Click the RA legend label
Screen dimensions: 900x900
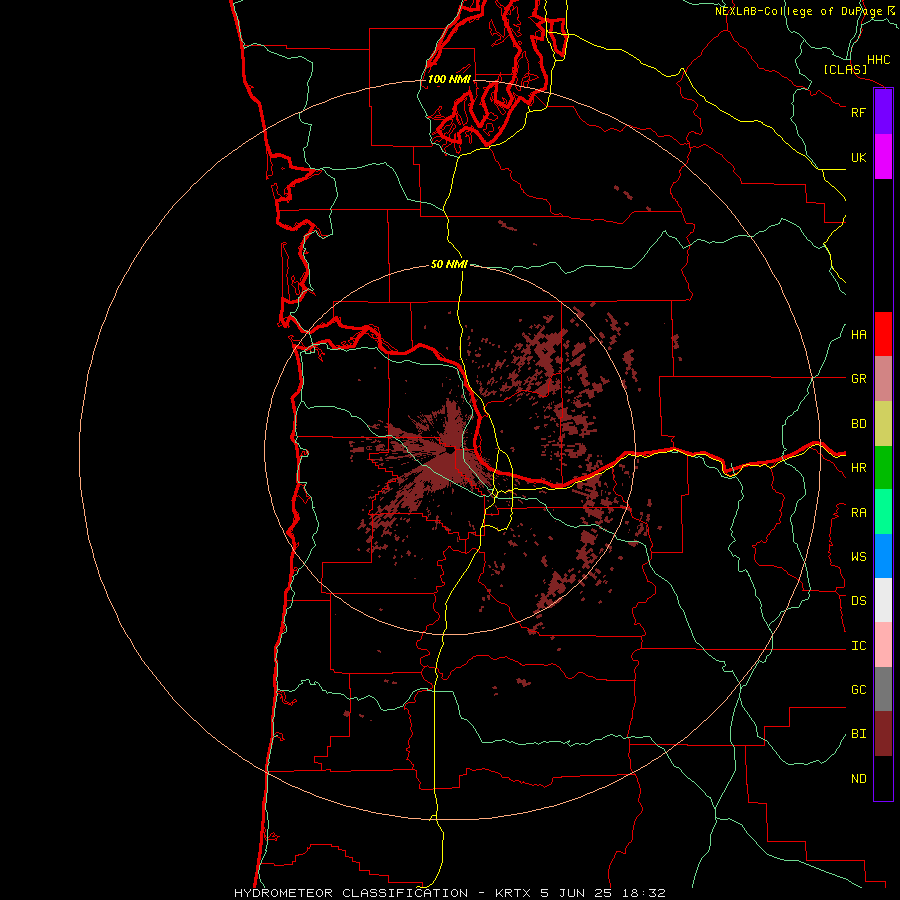pos(858,513)
